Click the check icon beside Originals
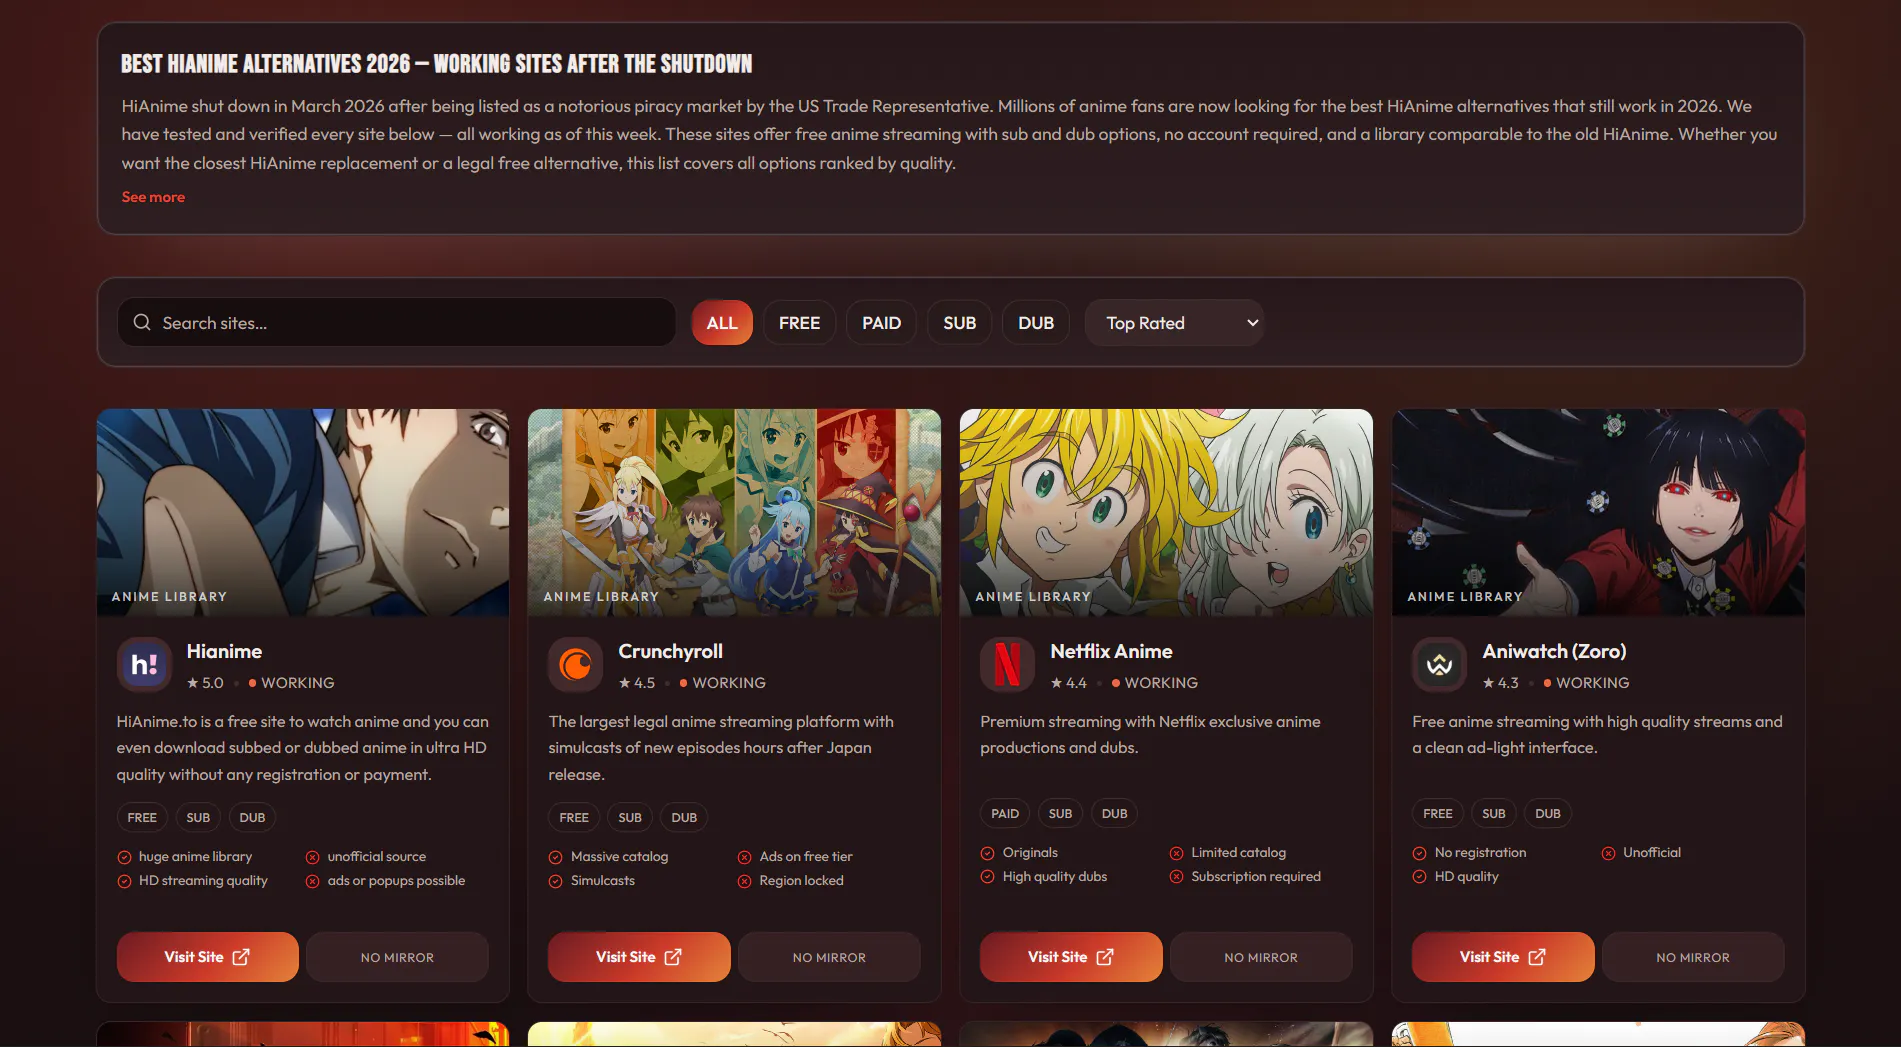 (987, 853)
